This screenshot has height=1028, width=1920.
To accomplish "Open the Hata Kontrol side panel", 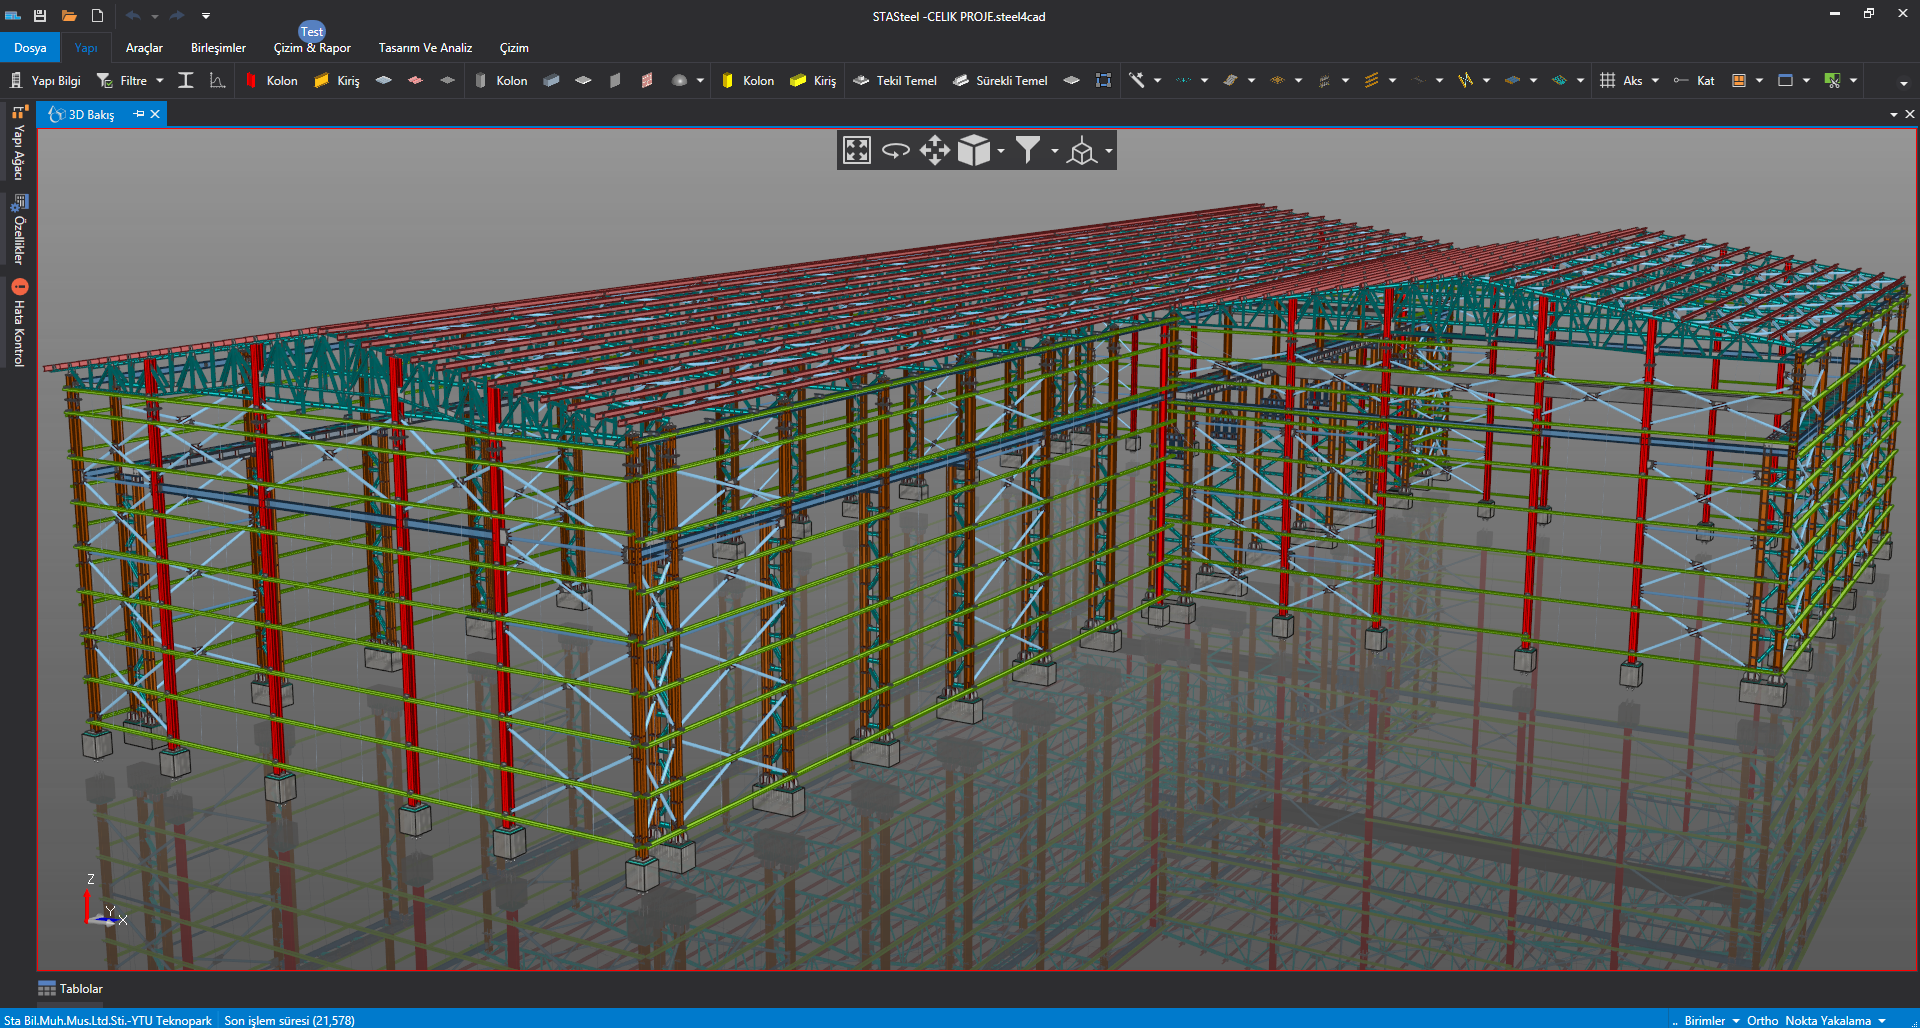I will click(x=19, y=324).
